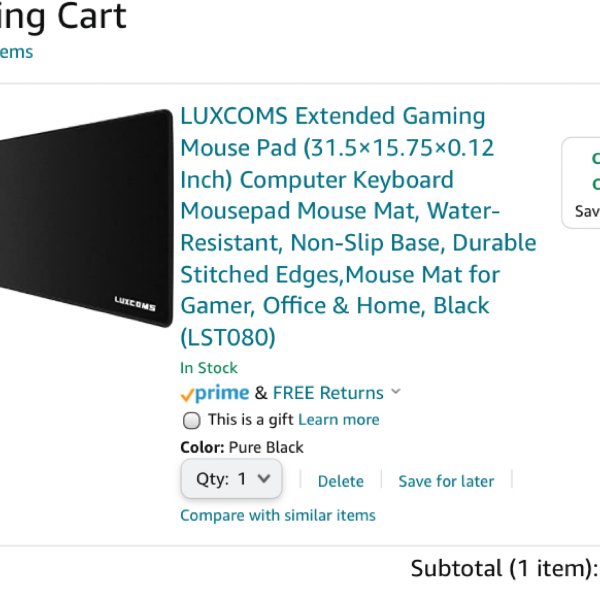Delete the mouse pad from cart

click(x=341, y=481)
